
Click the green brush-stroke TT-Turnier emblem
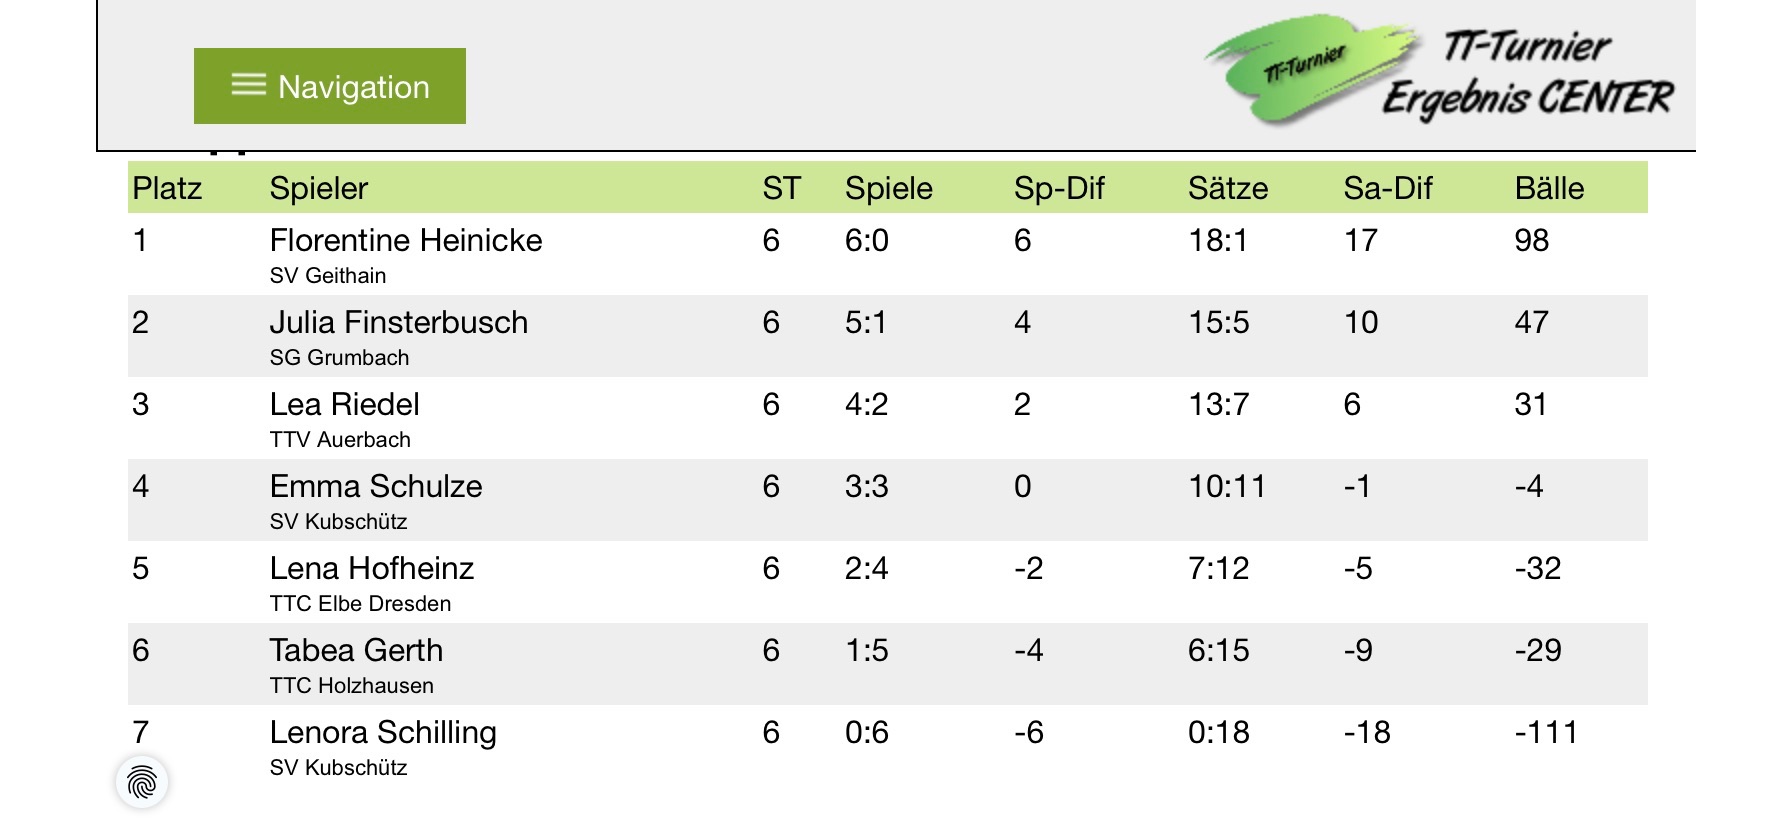pos(1309,69)
